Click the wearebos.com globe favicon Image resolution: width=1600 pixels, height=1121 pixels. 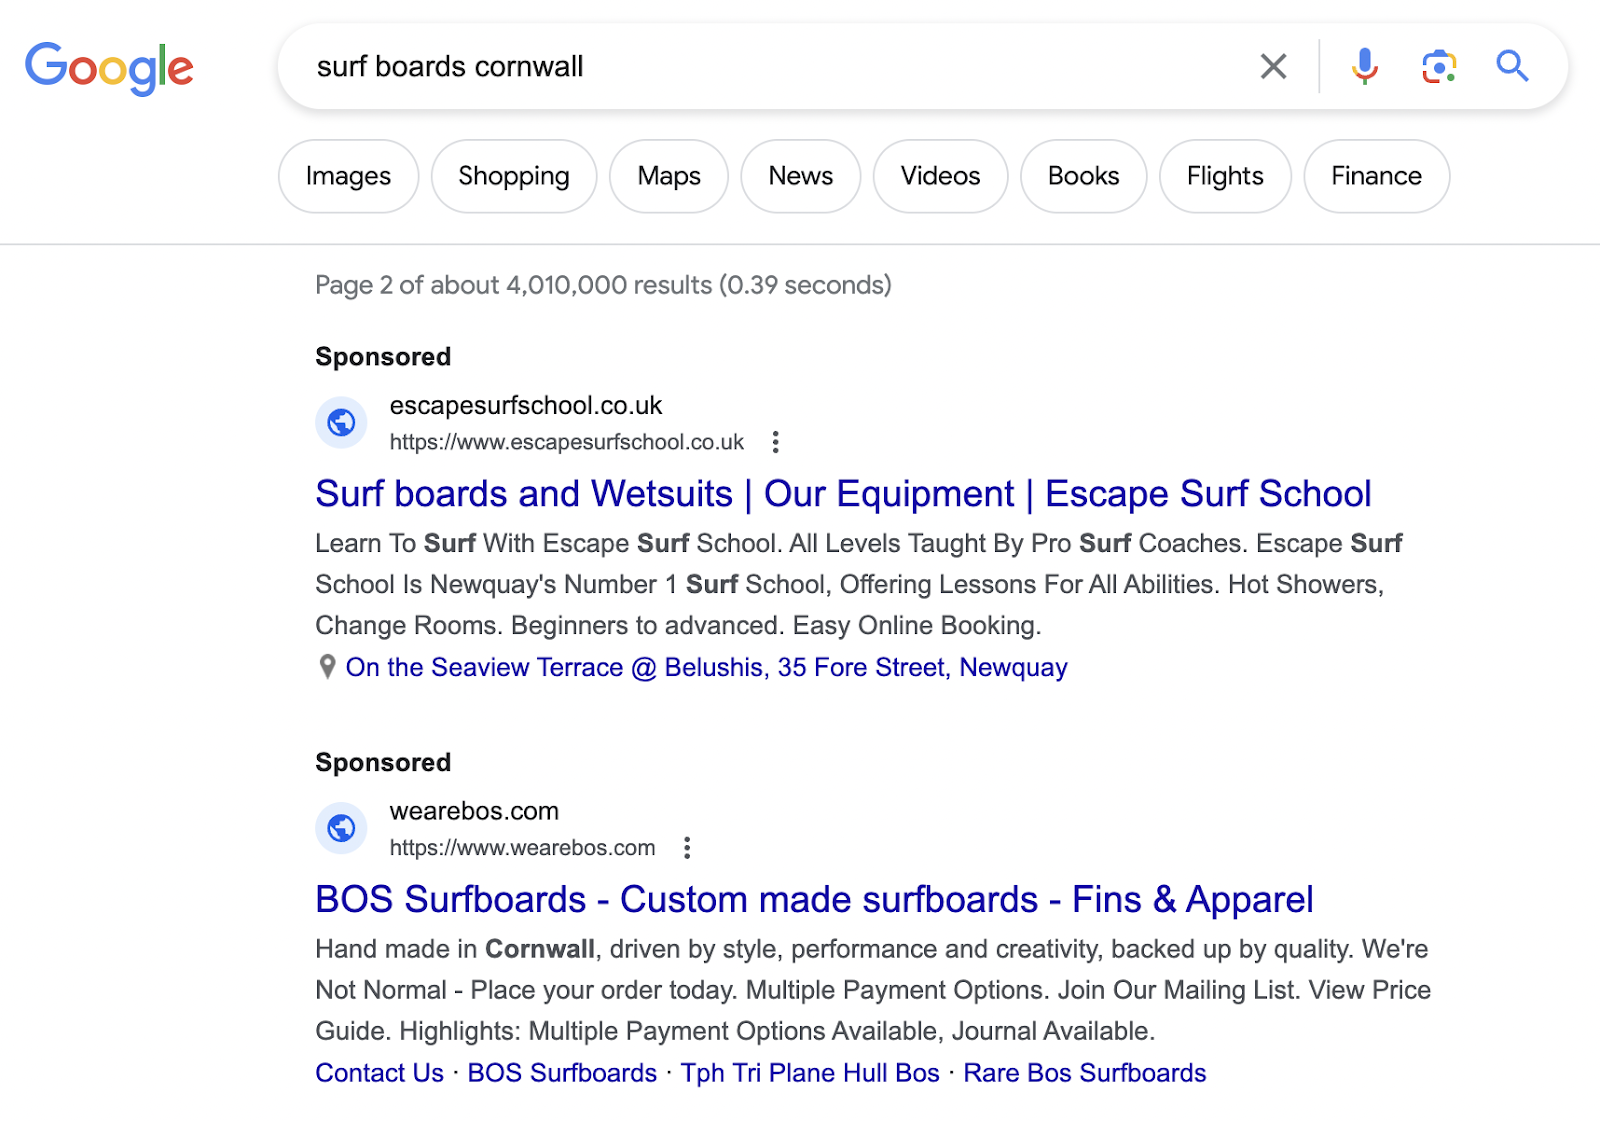coord(342,829)
